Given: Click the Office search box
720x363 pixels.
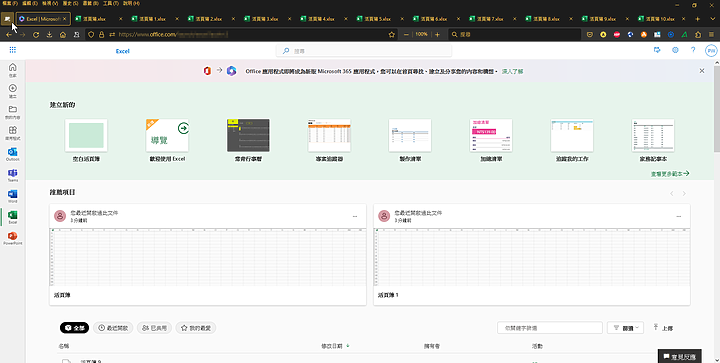Looking at the screenshot, I should click(364, 51).
